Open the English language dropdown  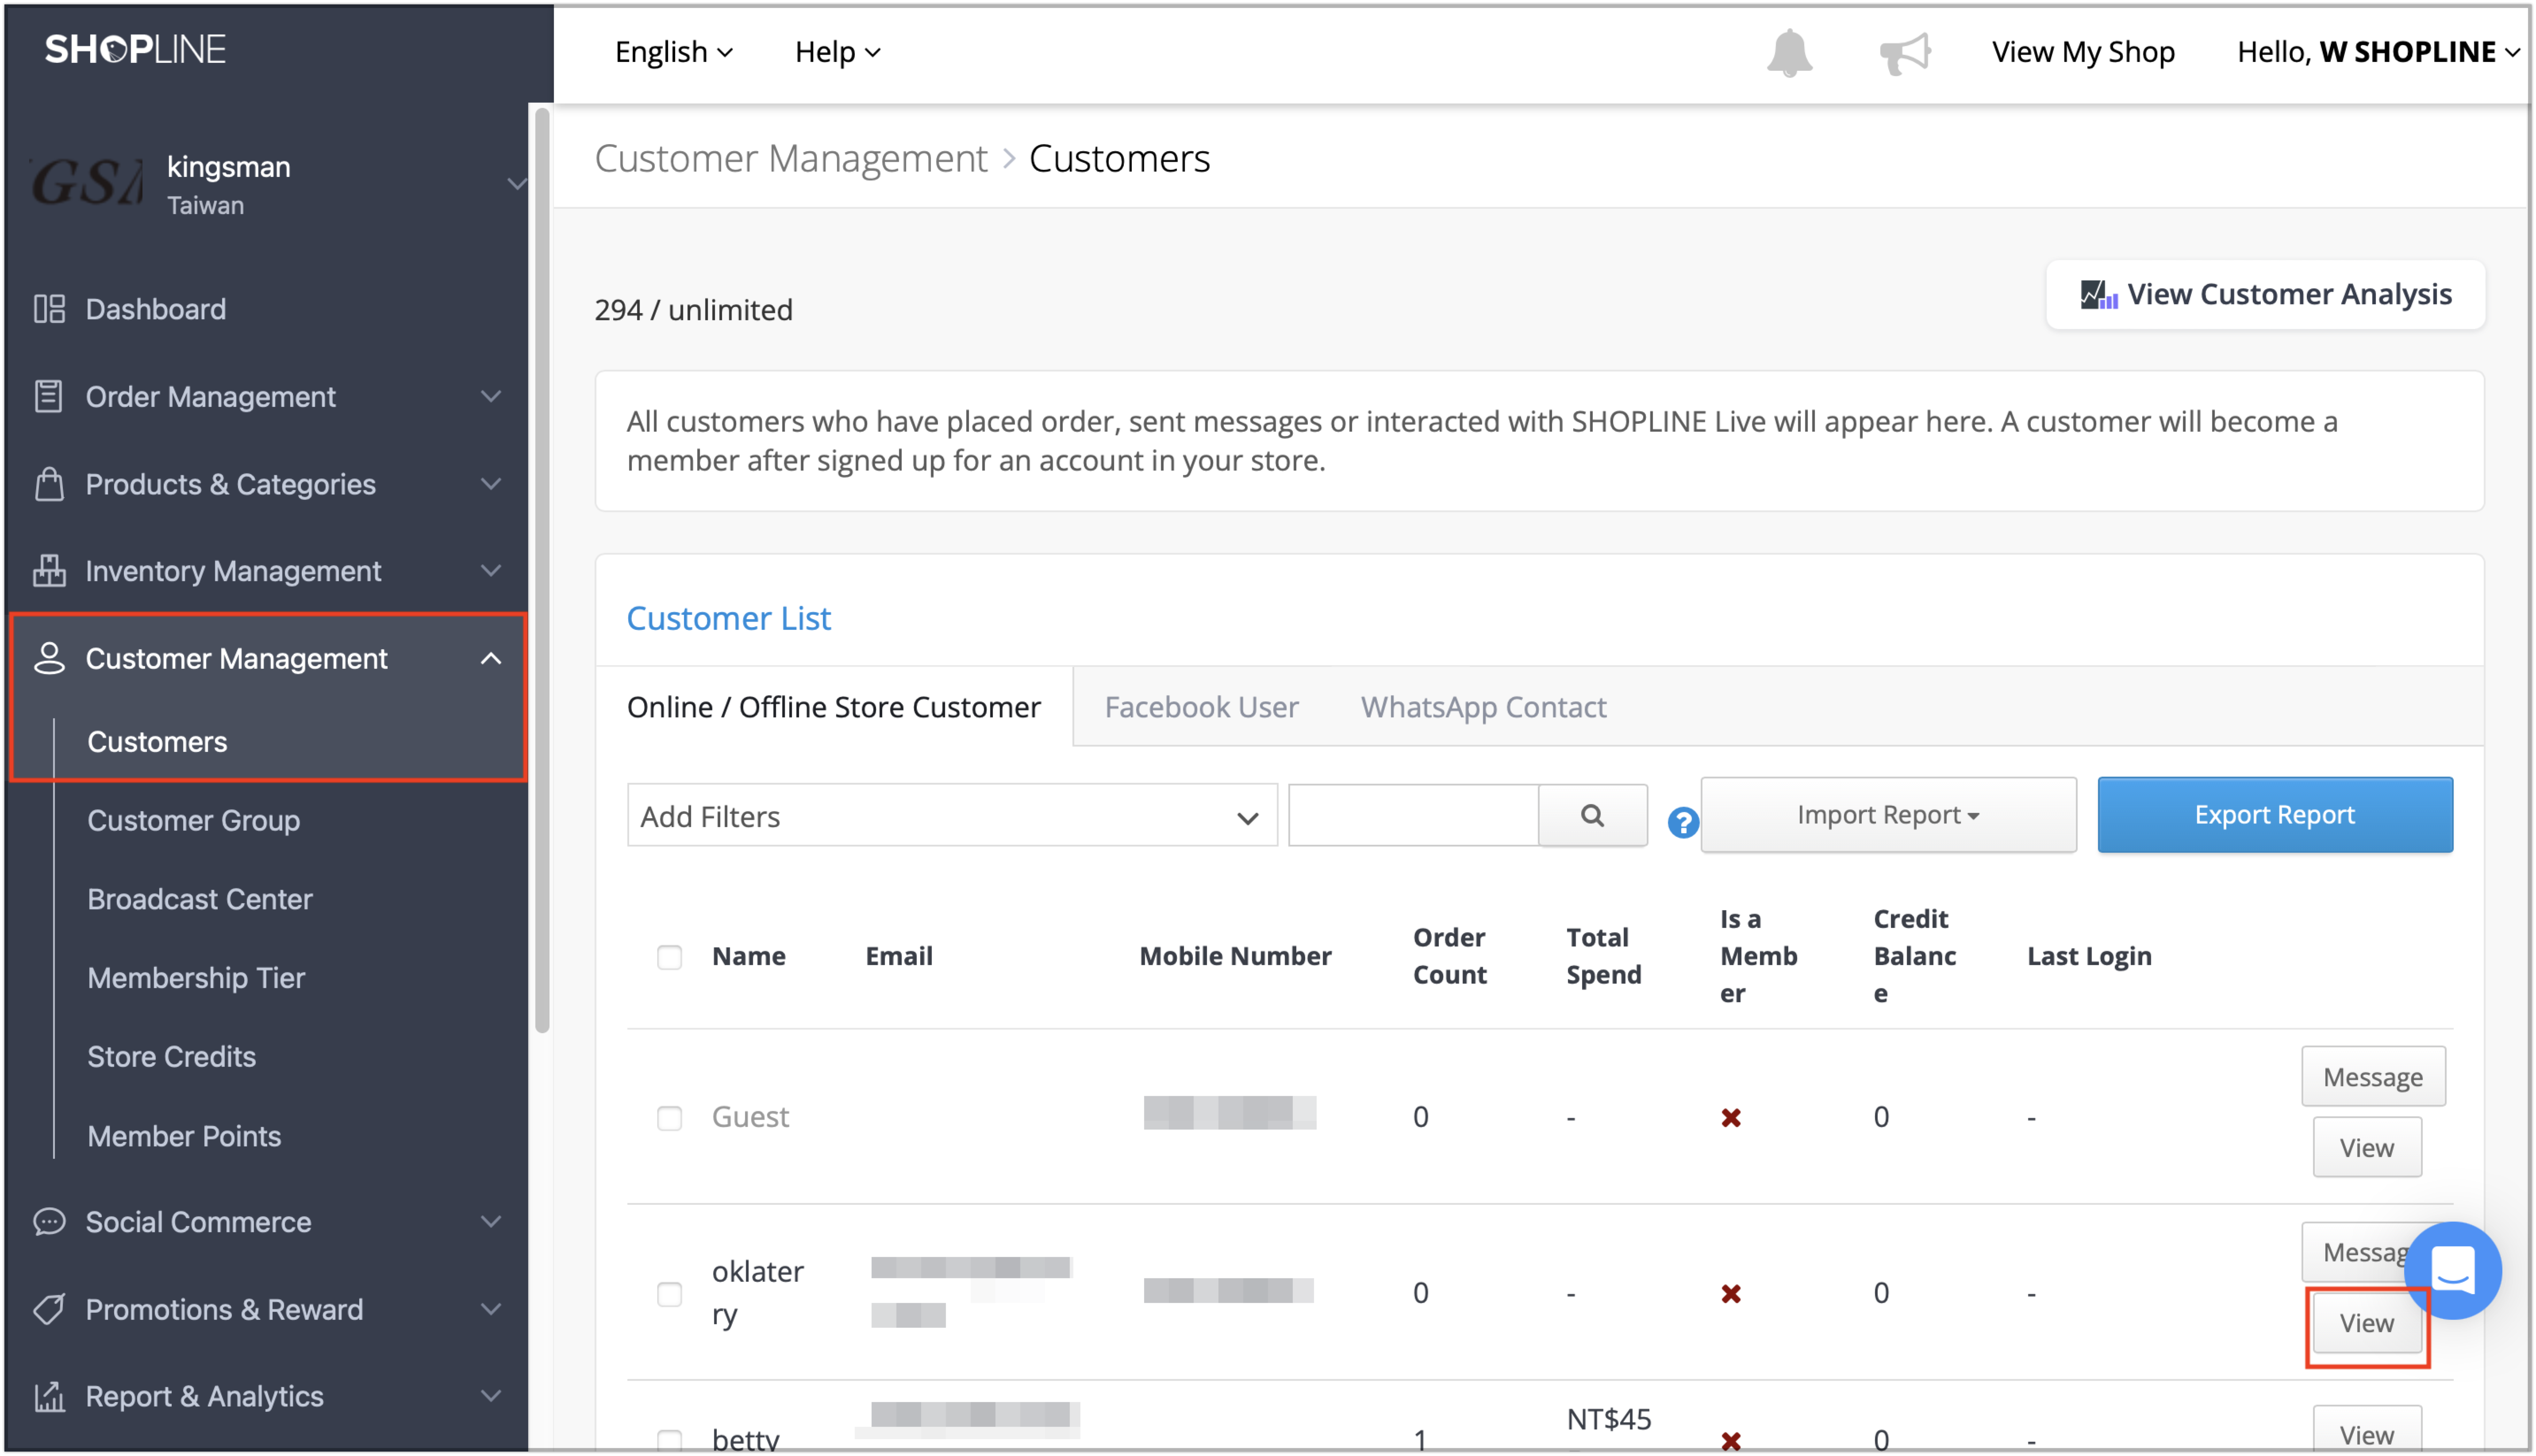pyautogui.click(x=673, y=52)
